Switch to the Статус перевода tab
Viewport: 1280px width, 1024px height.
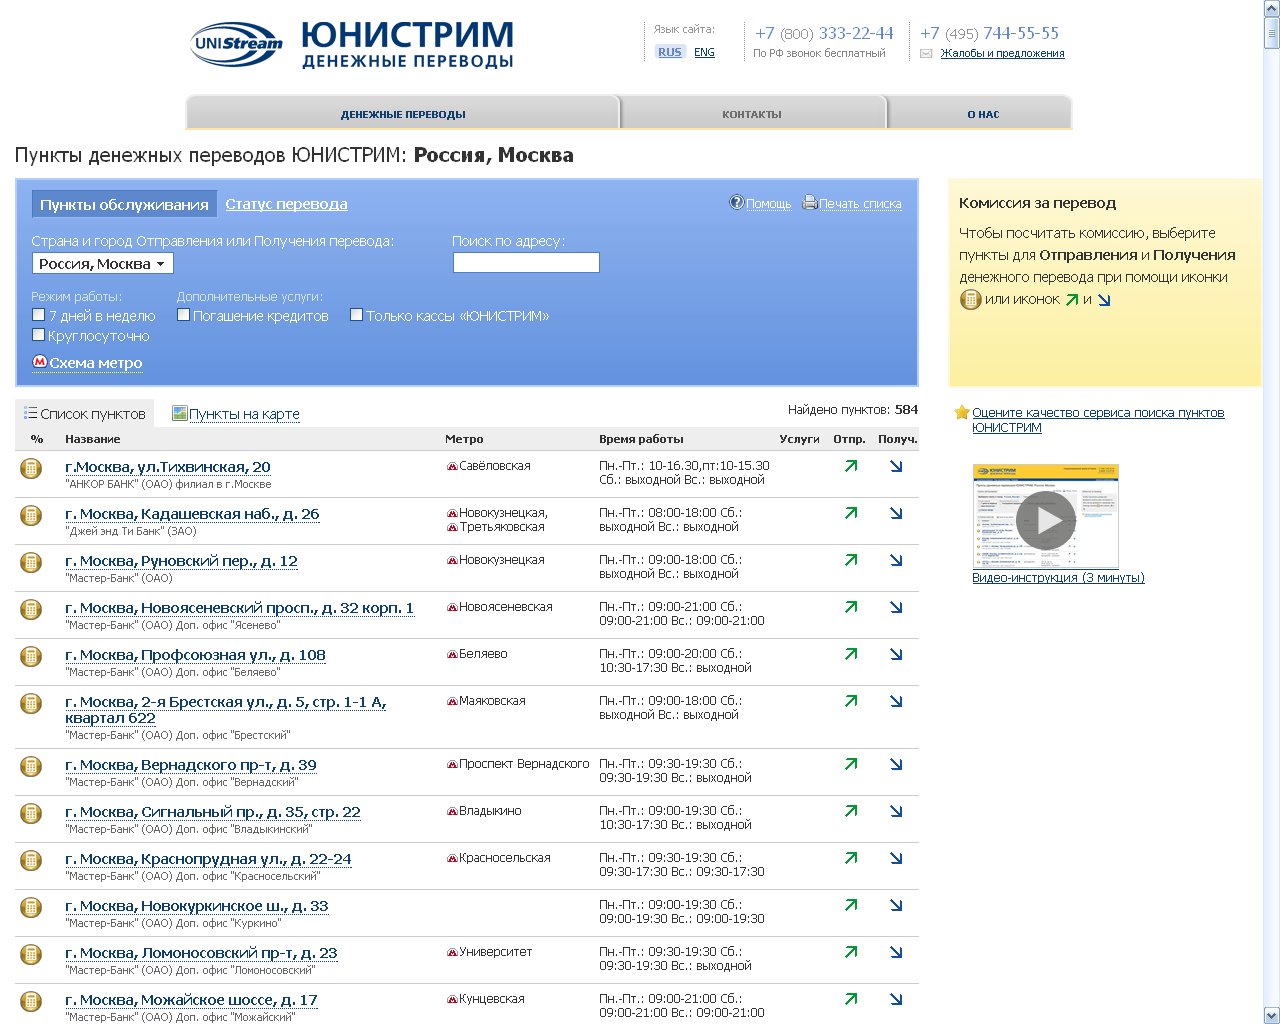[x=287, y=204]
